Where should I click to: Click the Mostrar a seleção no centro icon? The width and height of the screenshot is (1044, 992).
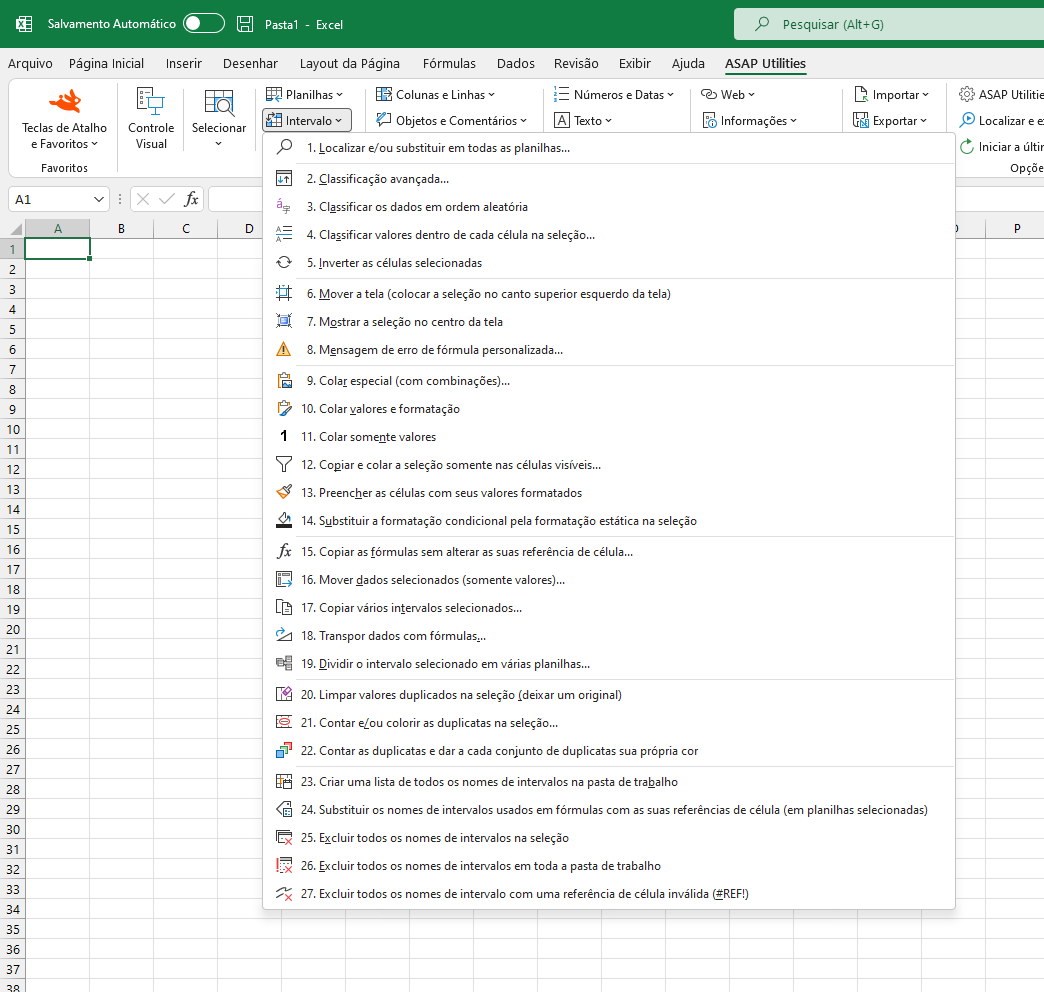[x=284, y=321]
